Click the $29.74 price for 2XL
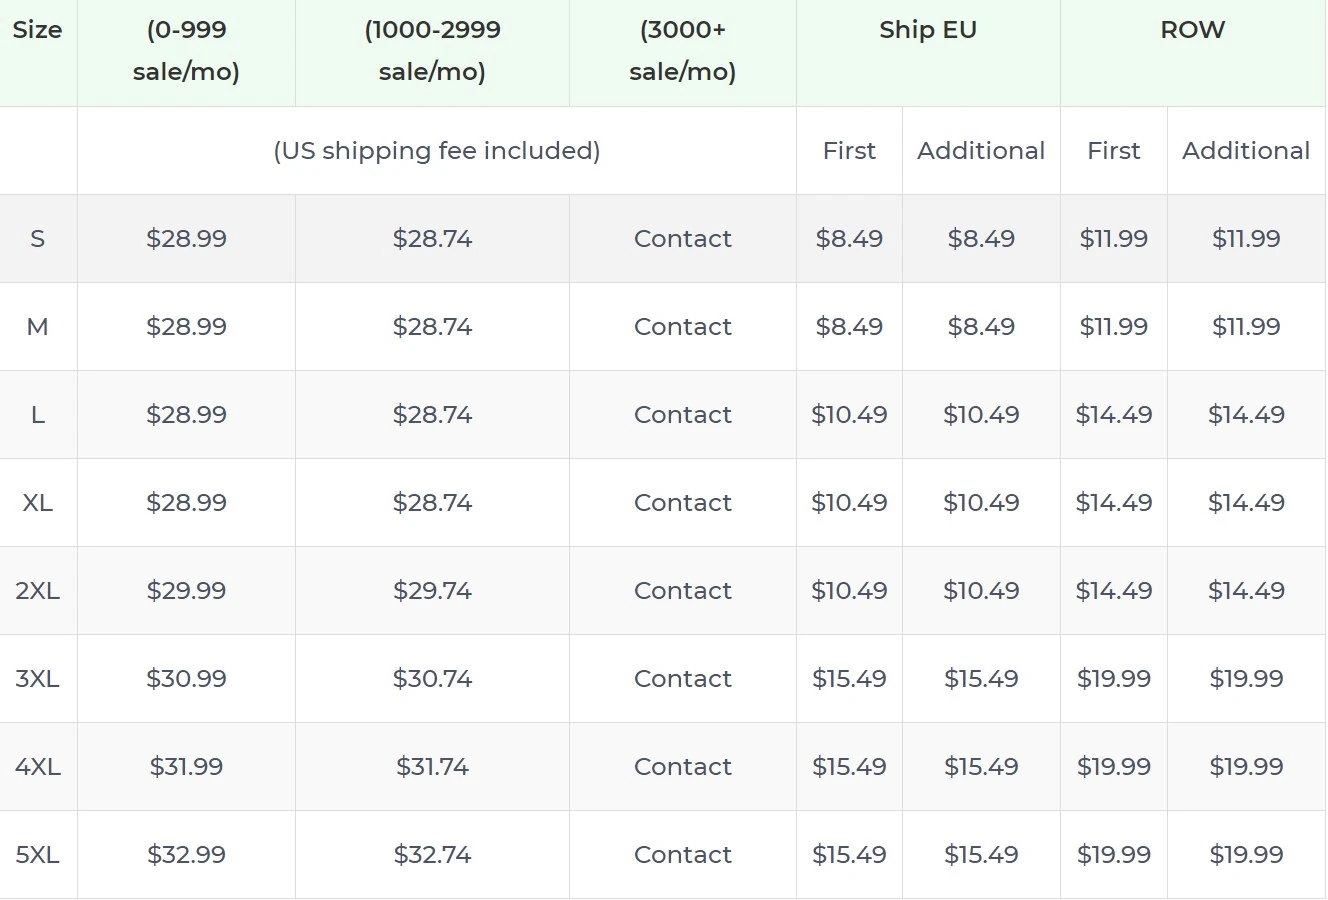The width and height of the screenshot is (1328, 900). tap(432, 591)
